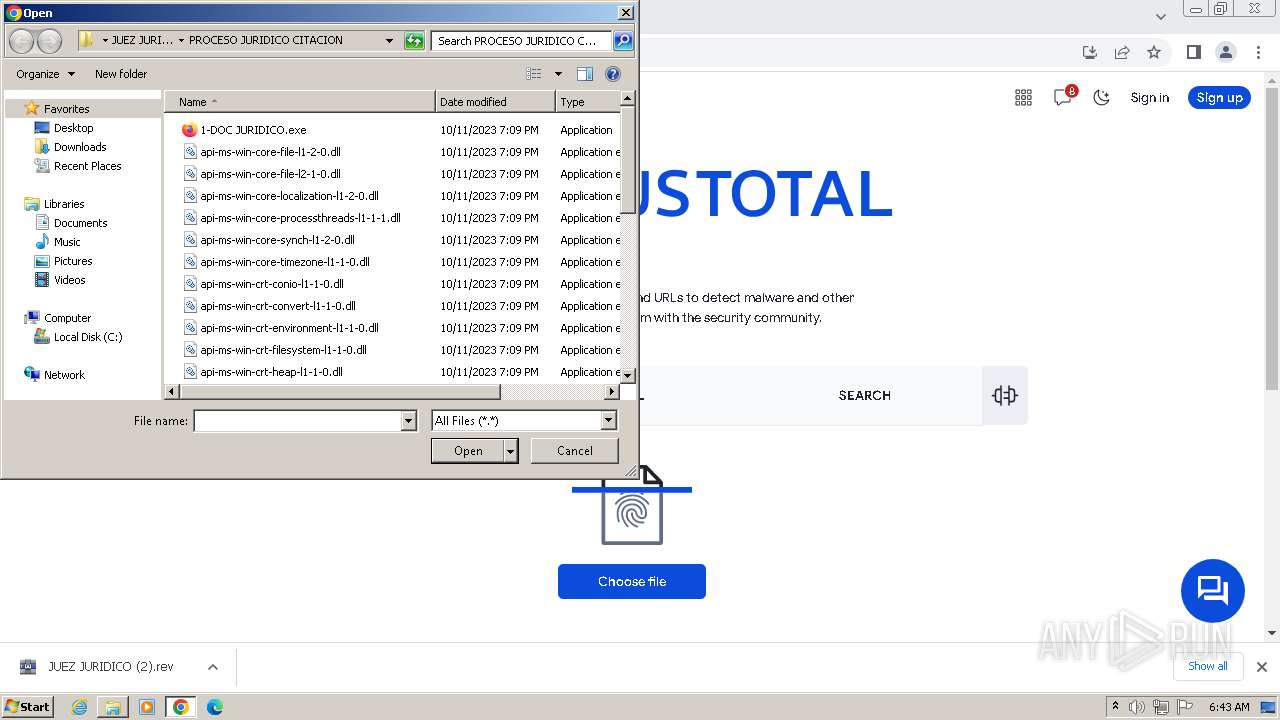
Task: Expand Chrome tab search chevron
Action: [1161, 16]
